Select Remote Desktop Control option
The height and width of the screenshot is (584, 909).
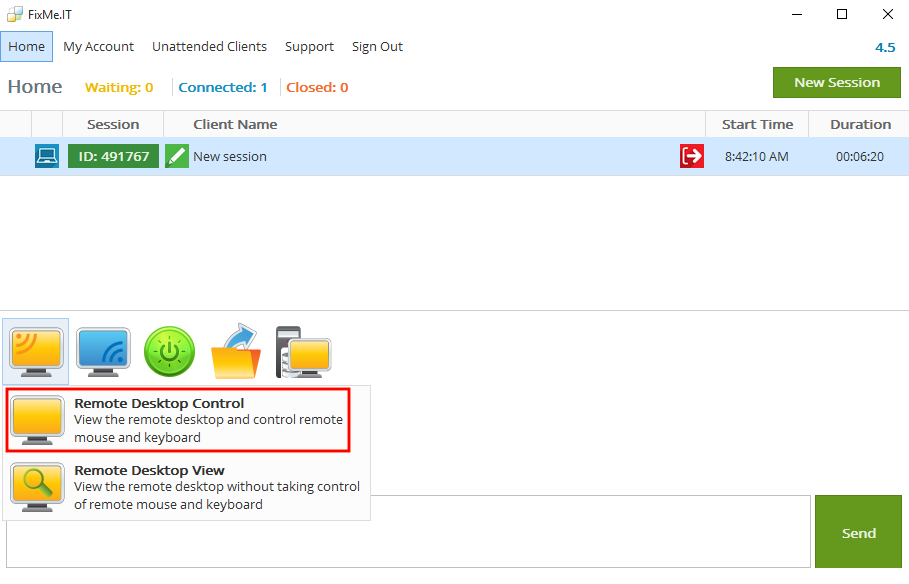[178, 420]
